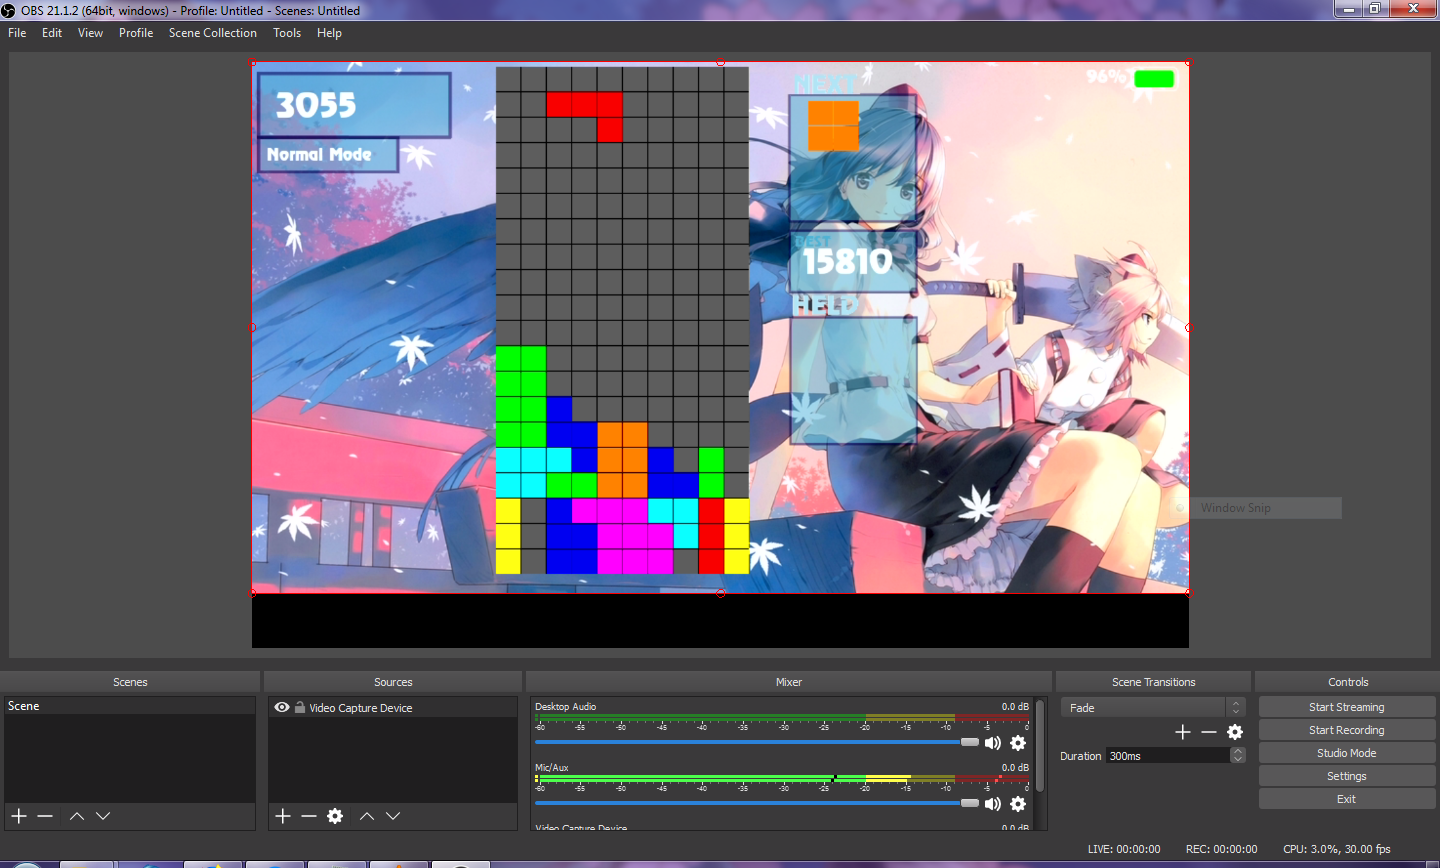
Task: Open source properties gear in Sources panel
Action: click(335, 816)
